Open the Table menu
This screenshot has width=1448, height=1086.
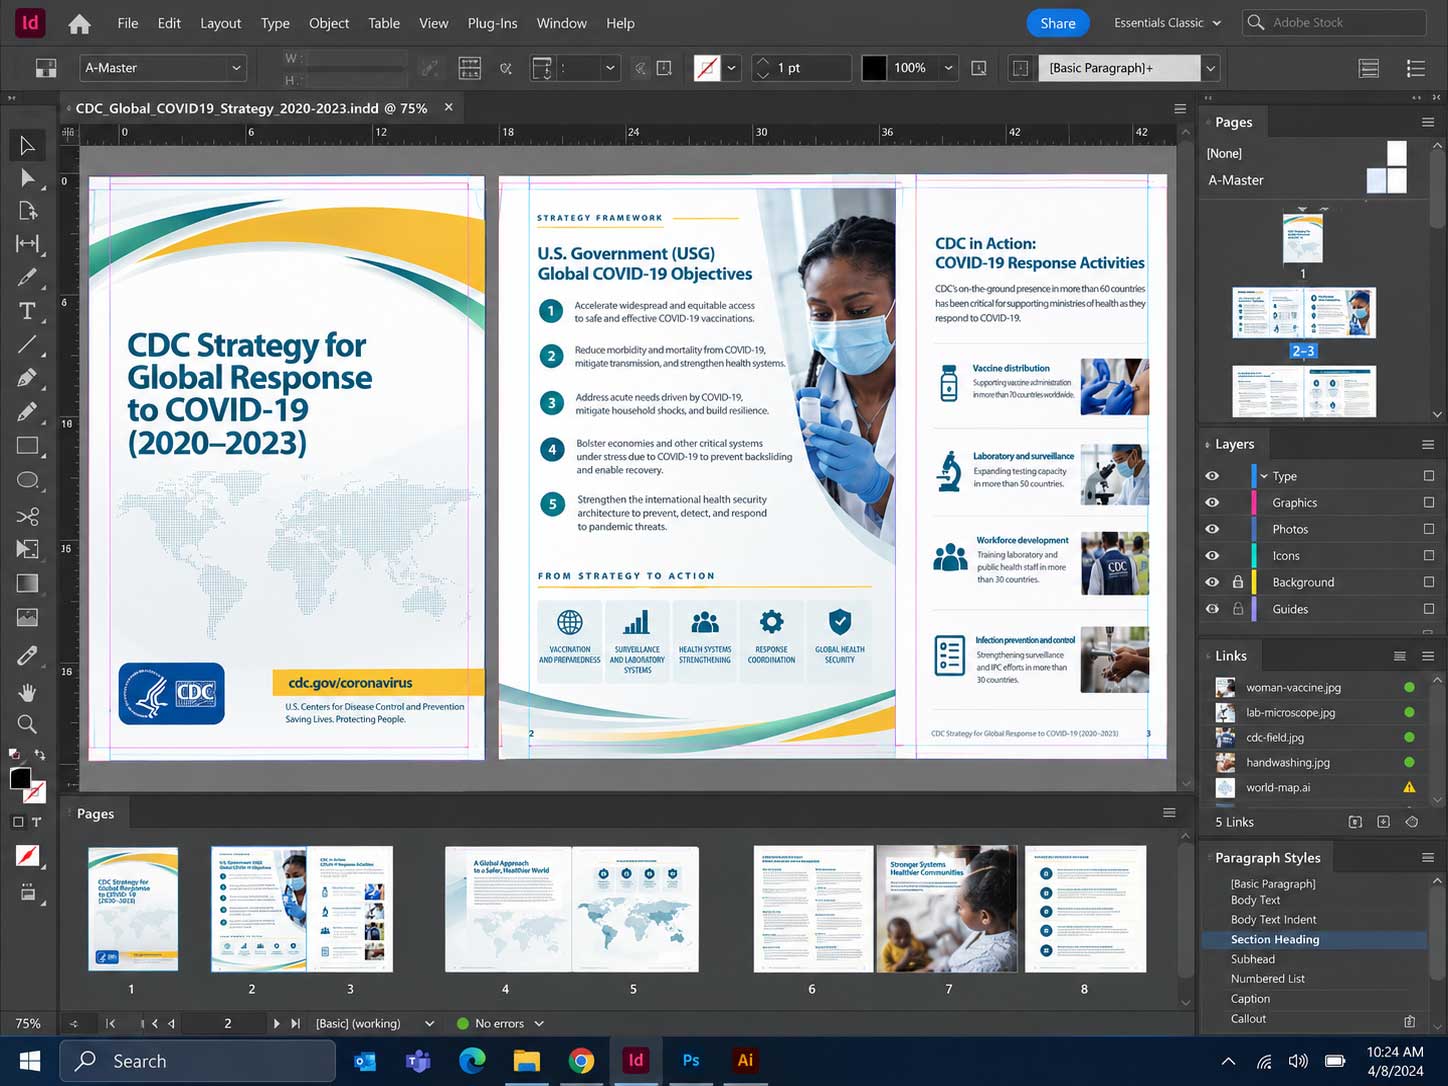pos(384,23)
